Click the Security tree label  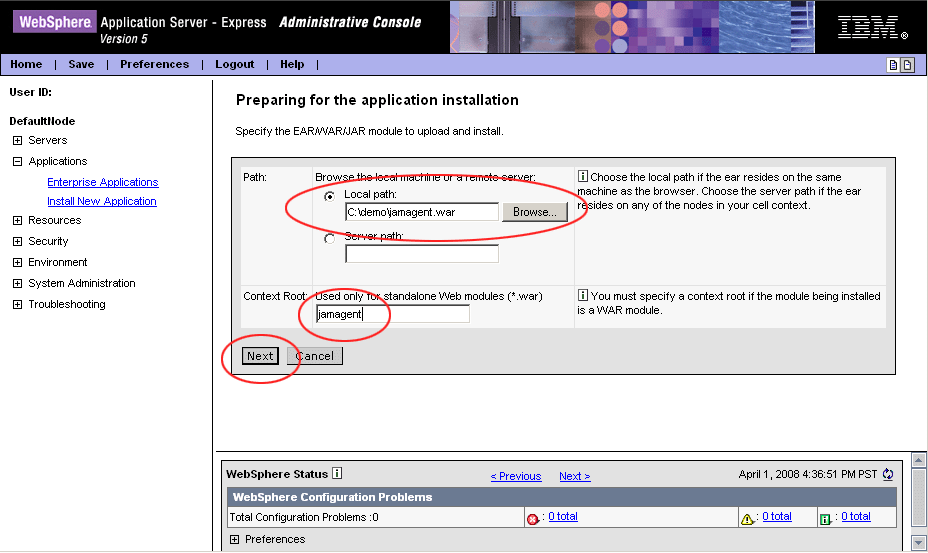click(49, 241)
